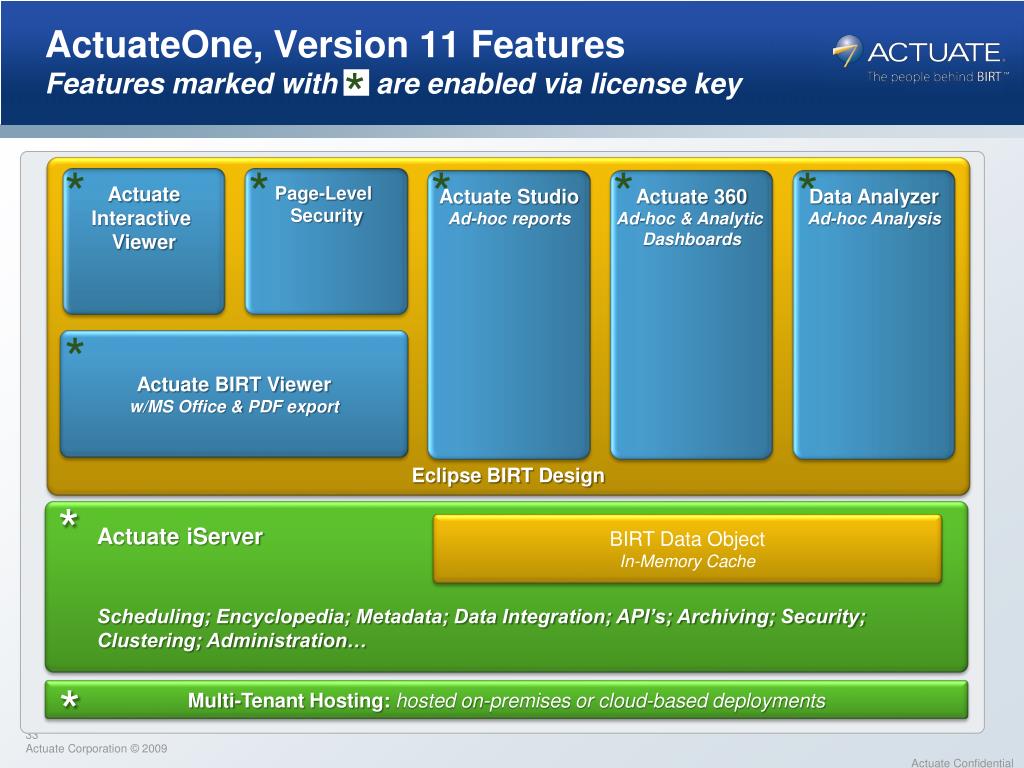Click the Data Analyzer Ad-hoc Analysis box
The height and width of the screenshot is (768, 1024).
[x=874, y=315]
